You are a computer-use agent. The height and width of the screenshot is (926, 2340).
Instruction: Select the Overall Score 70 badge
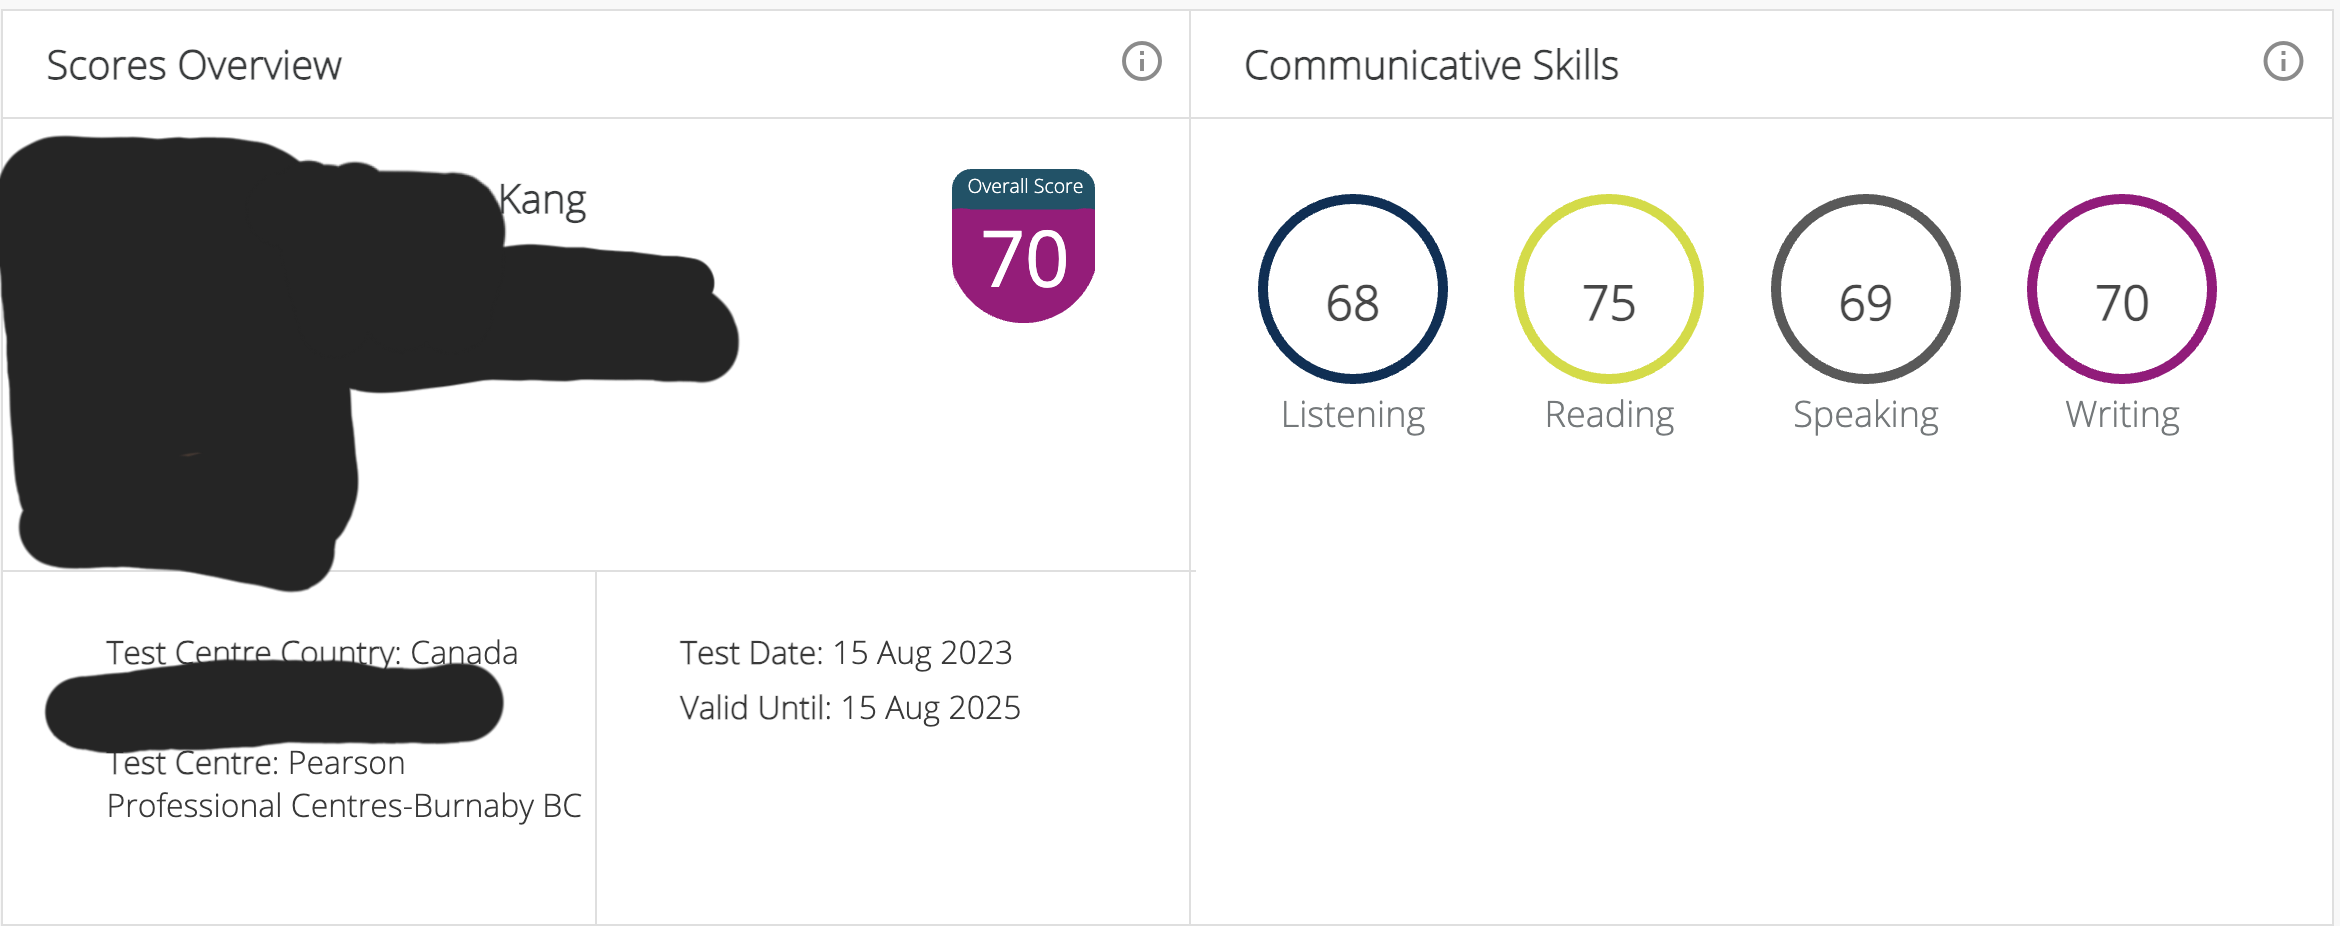point(1024,246)
